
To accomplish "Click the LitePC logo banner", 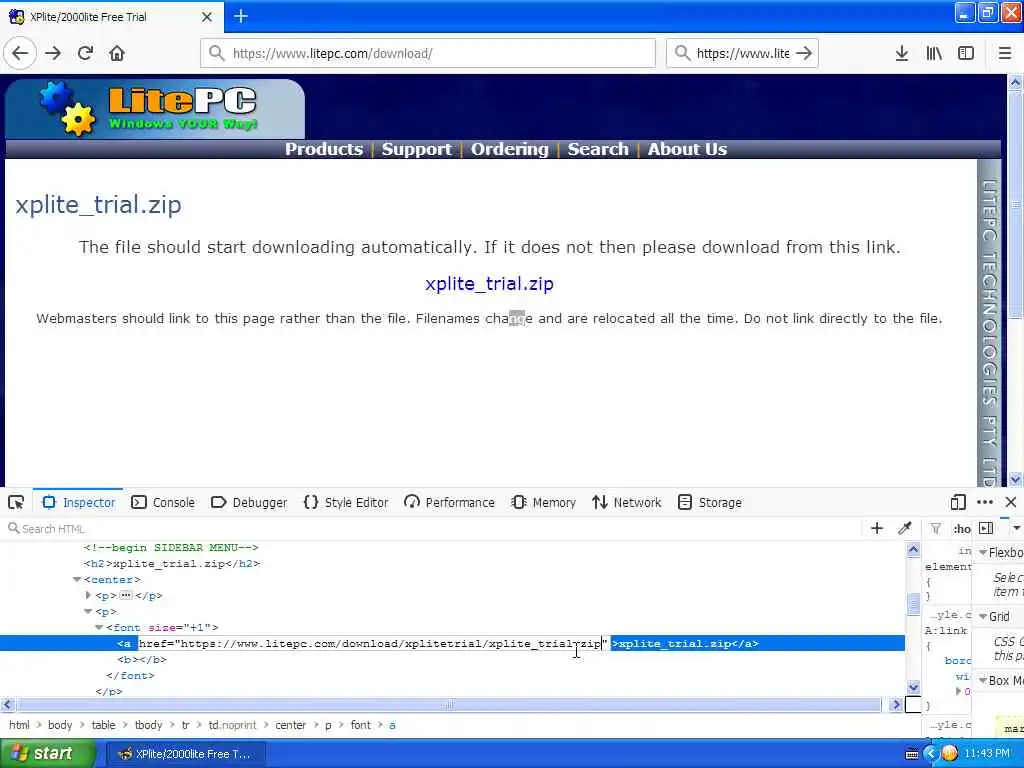I will [155, 108].
